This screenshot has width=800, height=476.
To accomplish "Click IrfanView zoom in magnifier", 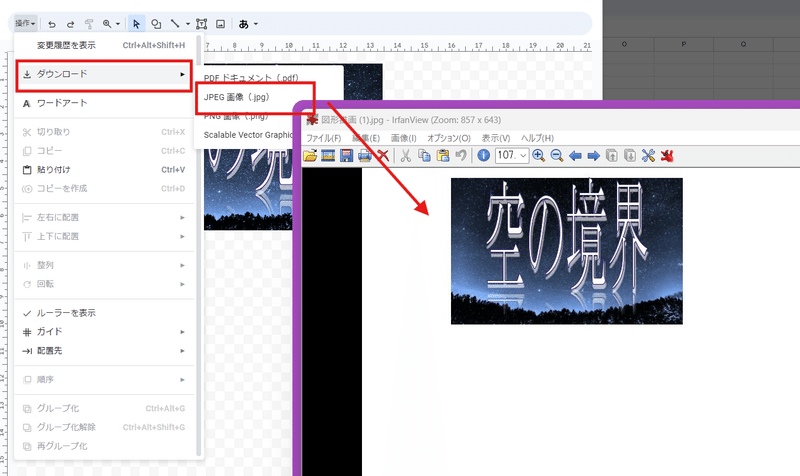I will (538, 156).
